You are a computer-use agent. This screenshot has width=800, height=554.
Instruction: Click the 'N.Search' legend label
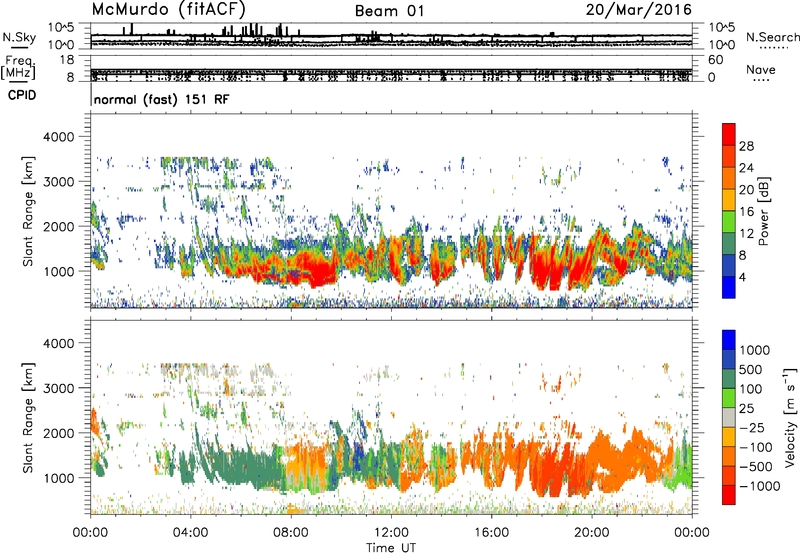point(772,37)
